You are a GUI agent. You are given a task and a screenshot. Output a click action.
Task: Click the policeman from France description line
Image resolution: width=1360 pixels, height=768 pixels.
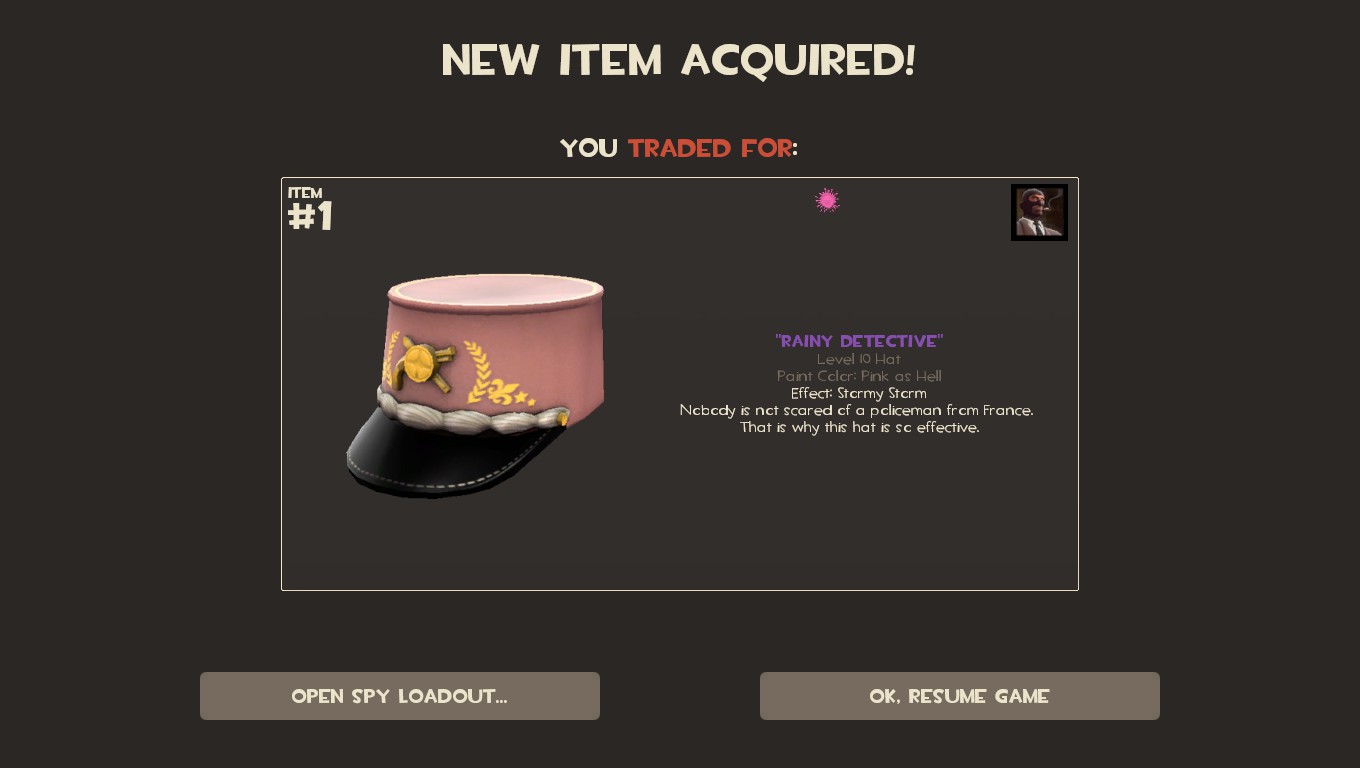pyautogui.click(x=857, y=410)
